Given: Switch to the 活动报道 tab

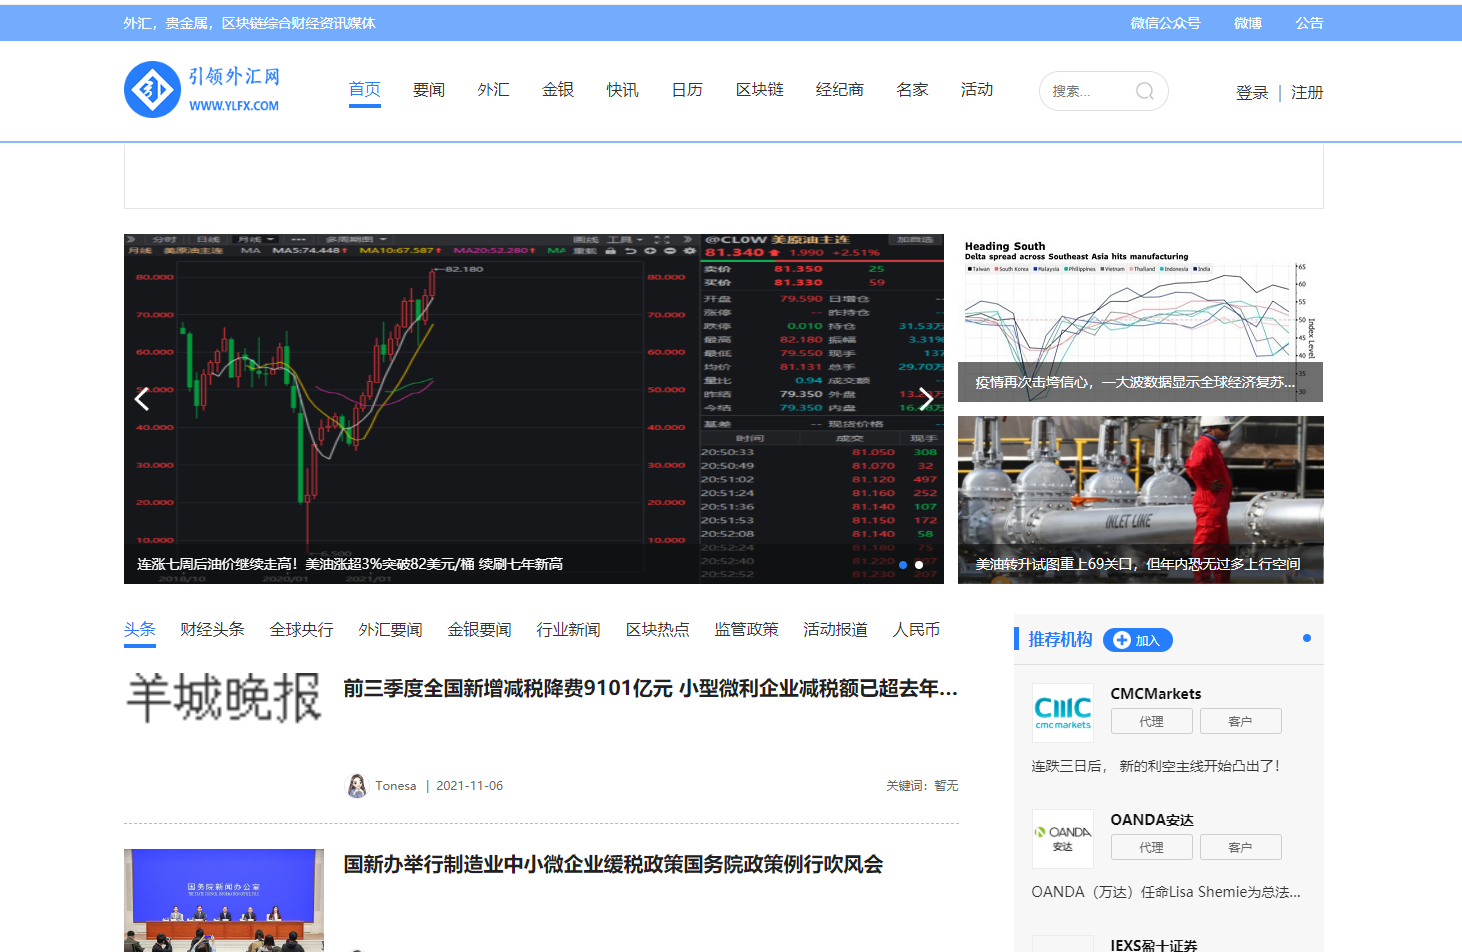Looking at the screenshot, I should [x=836, y=630].
